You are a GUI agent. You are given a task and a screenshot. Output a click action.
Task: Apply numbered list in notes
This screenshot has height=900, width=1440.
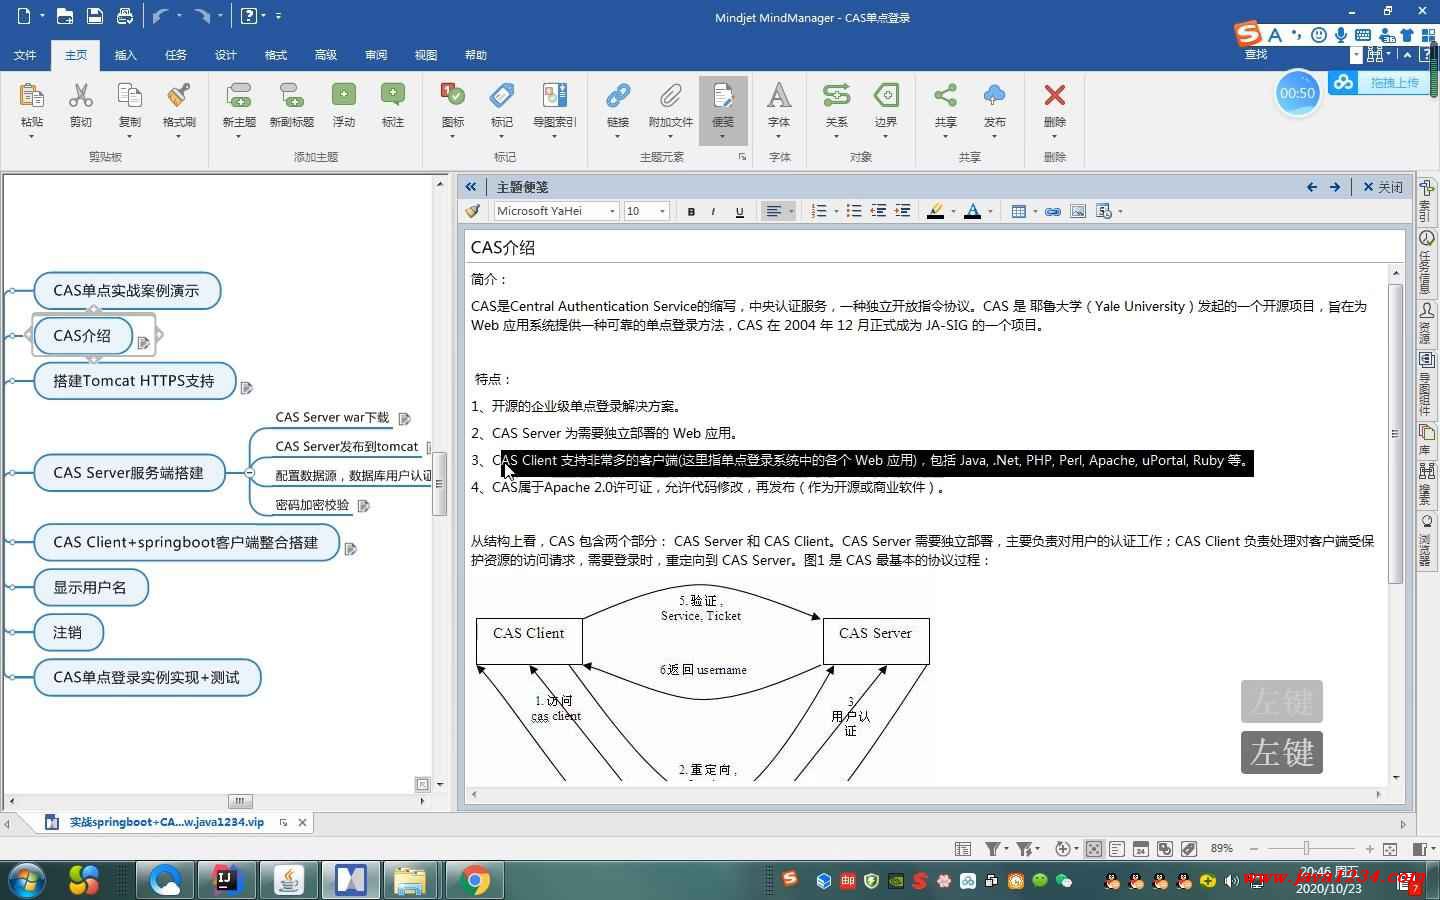tap(819, 211)
